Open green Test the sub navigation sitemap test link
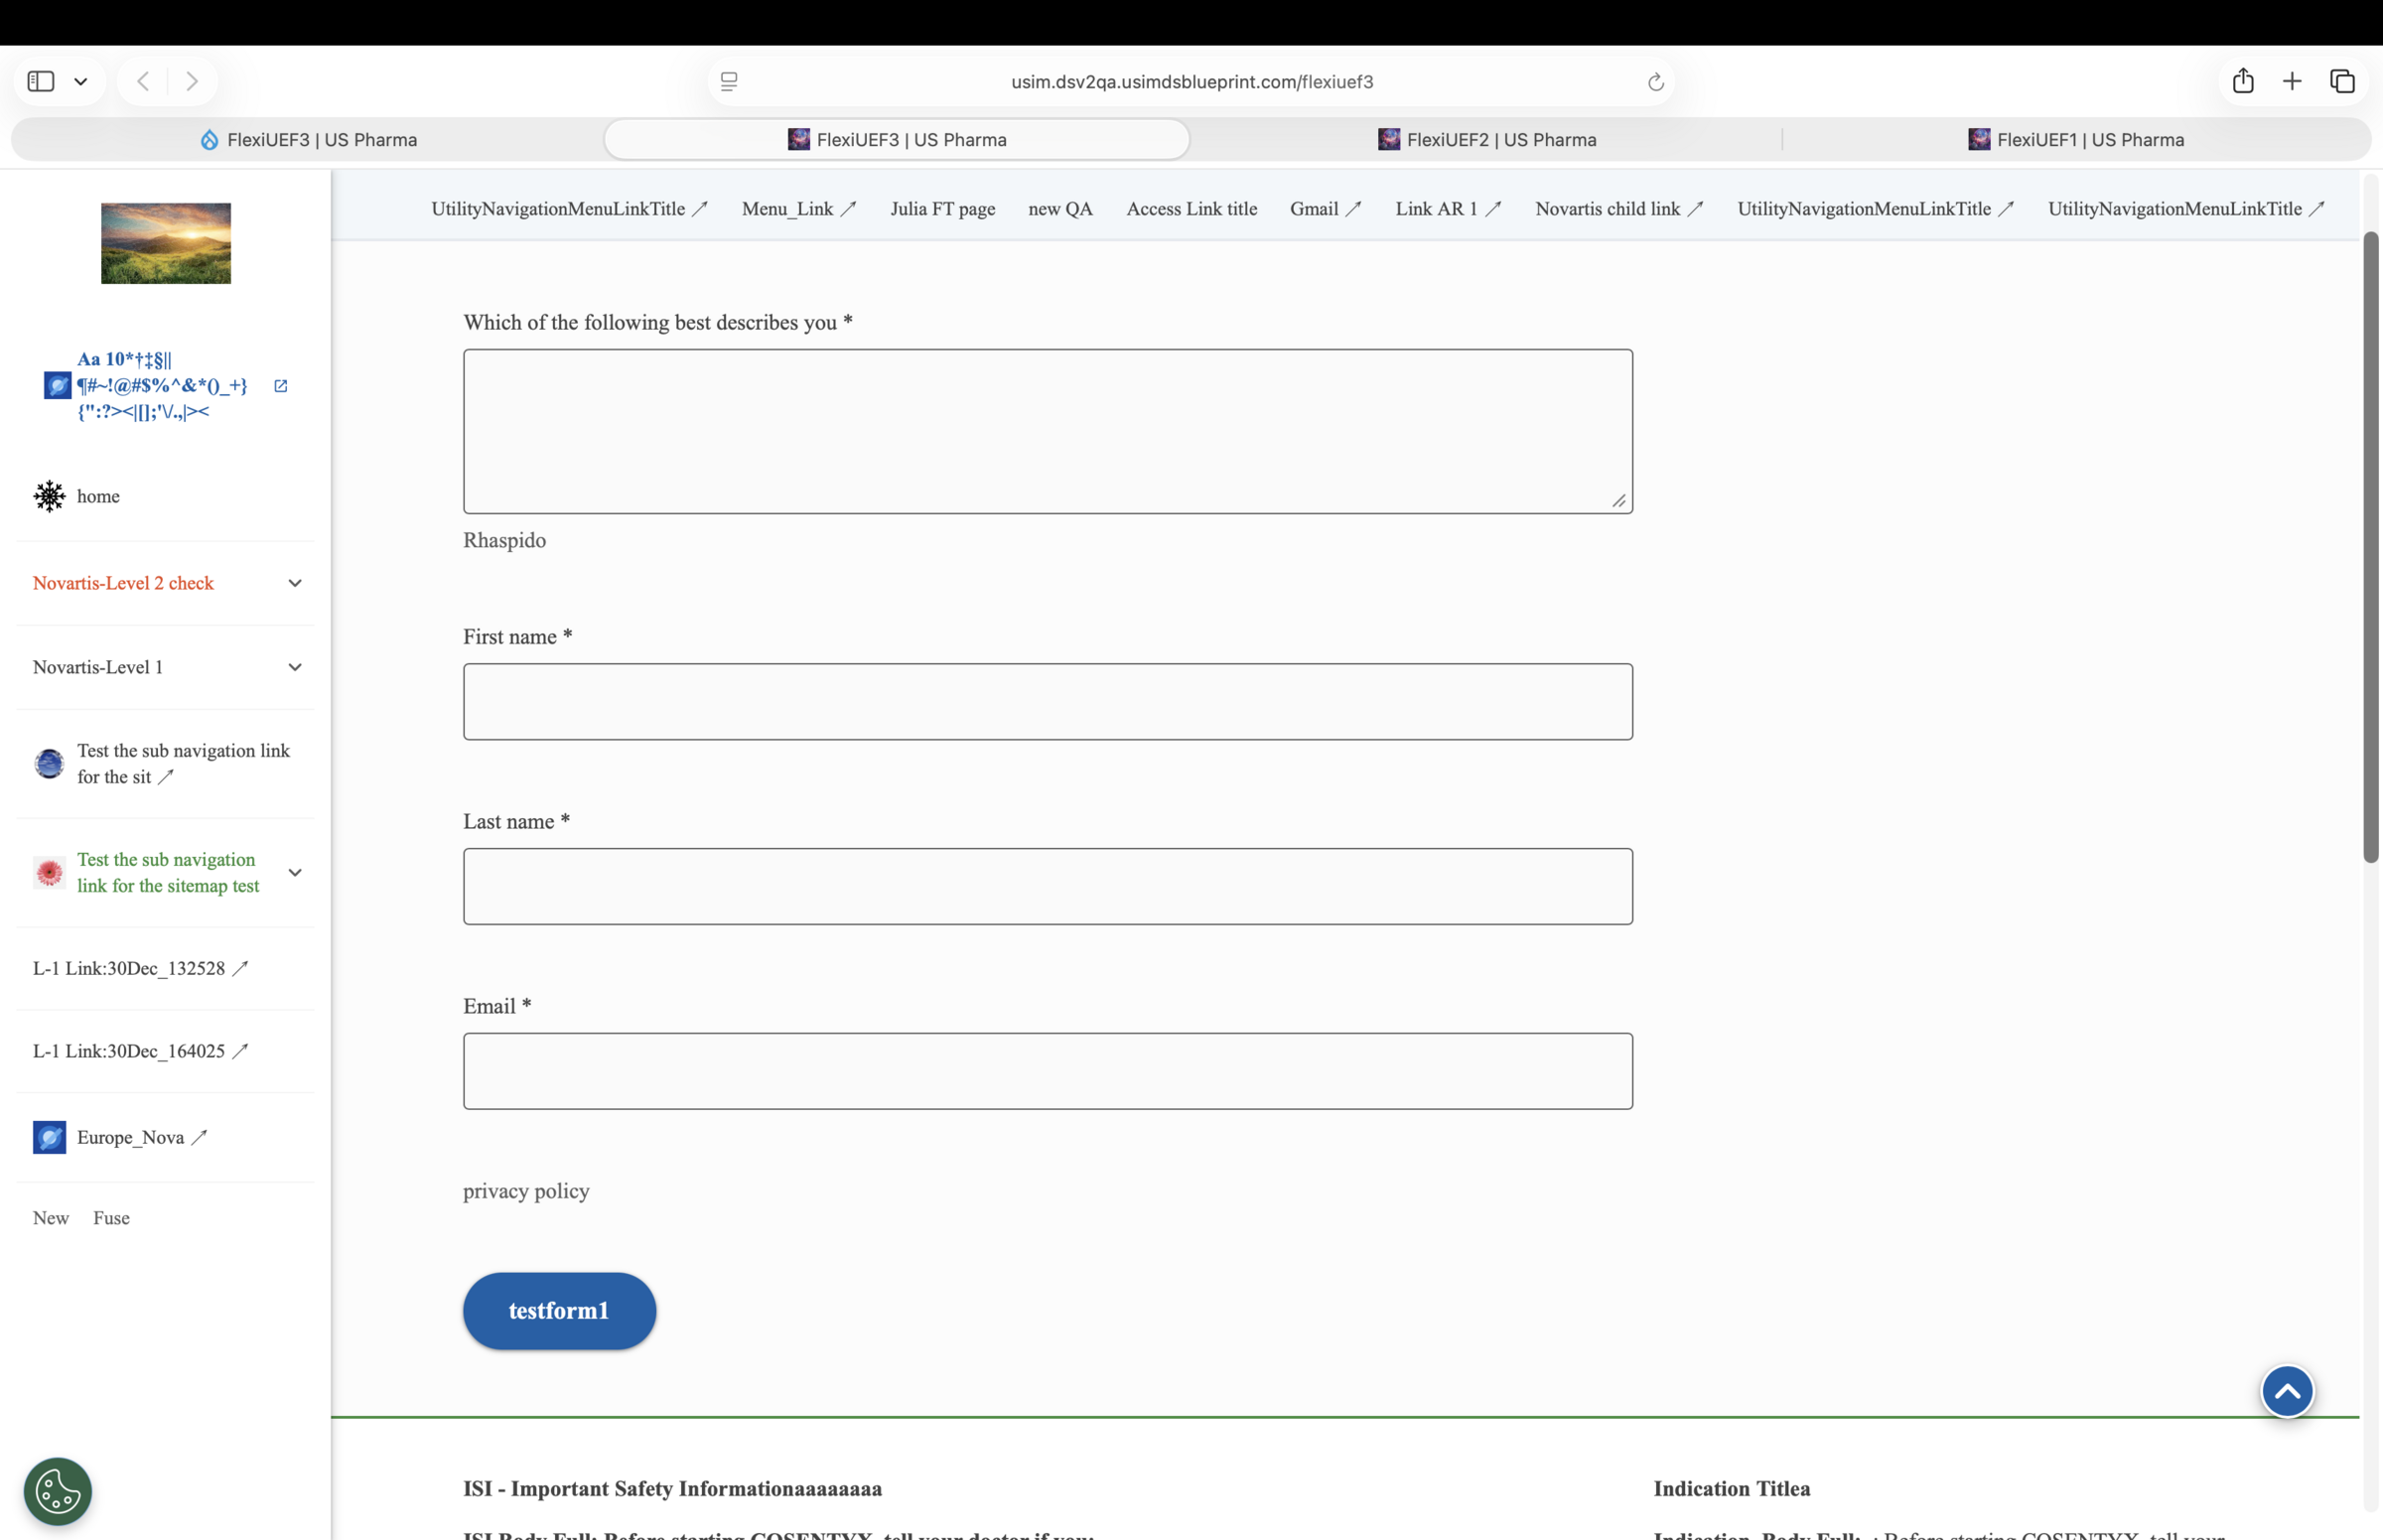This screenshot has height=1540, width=2383. pyautogui.click(x=168, y=873)
